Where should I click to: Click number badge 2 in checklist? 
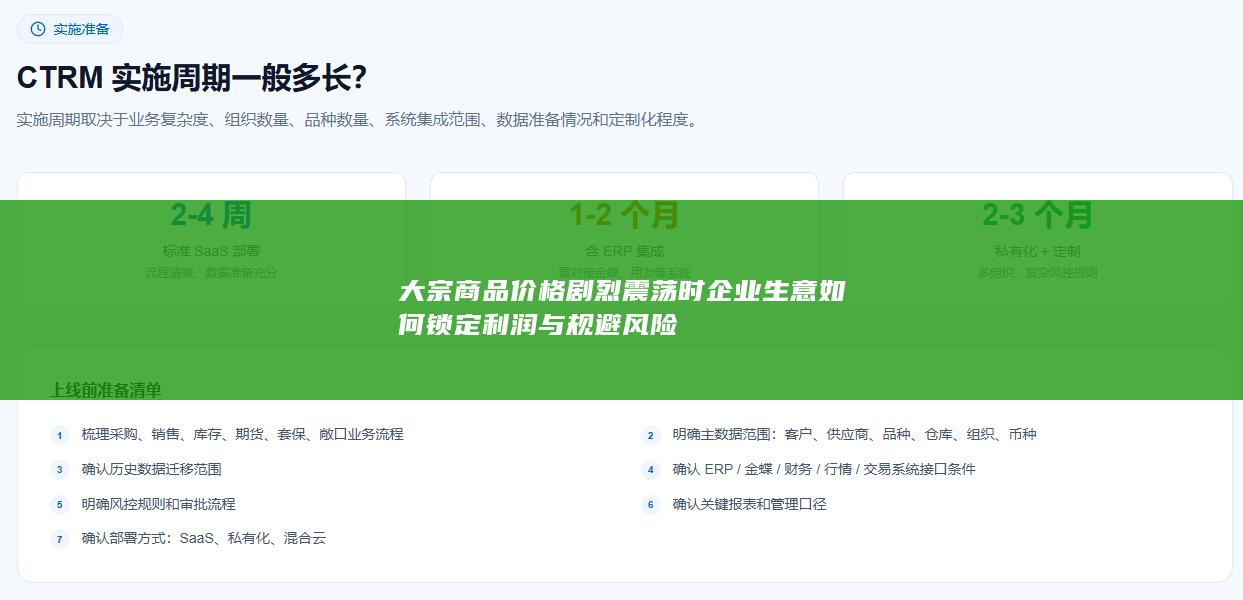651,435
